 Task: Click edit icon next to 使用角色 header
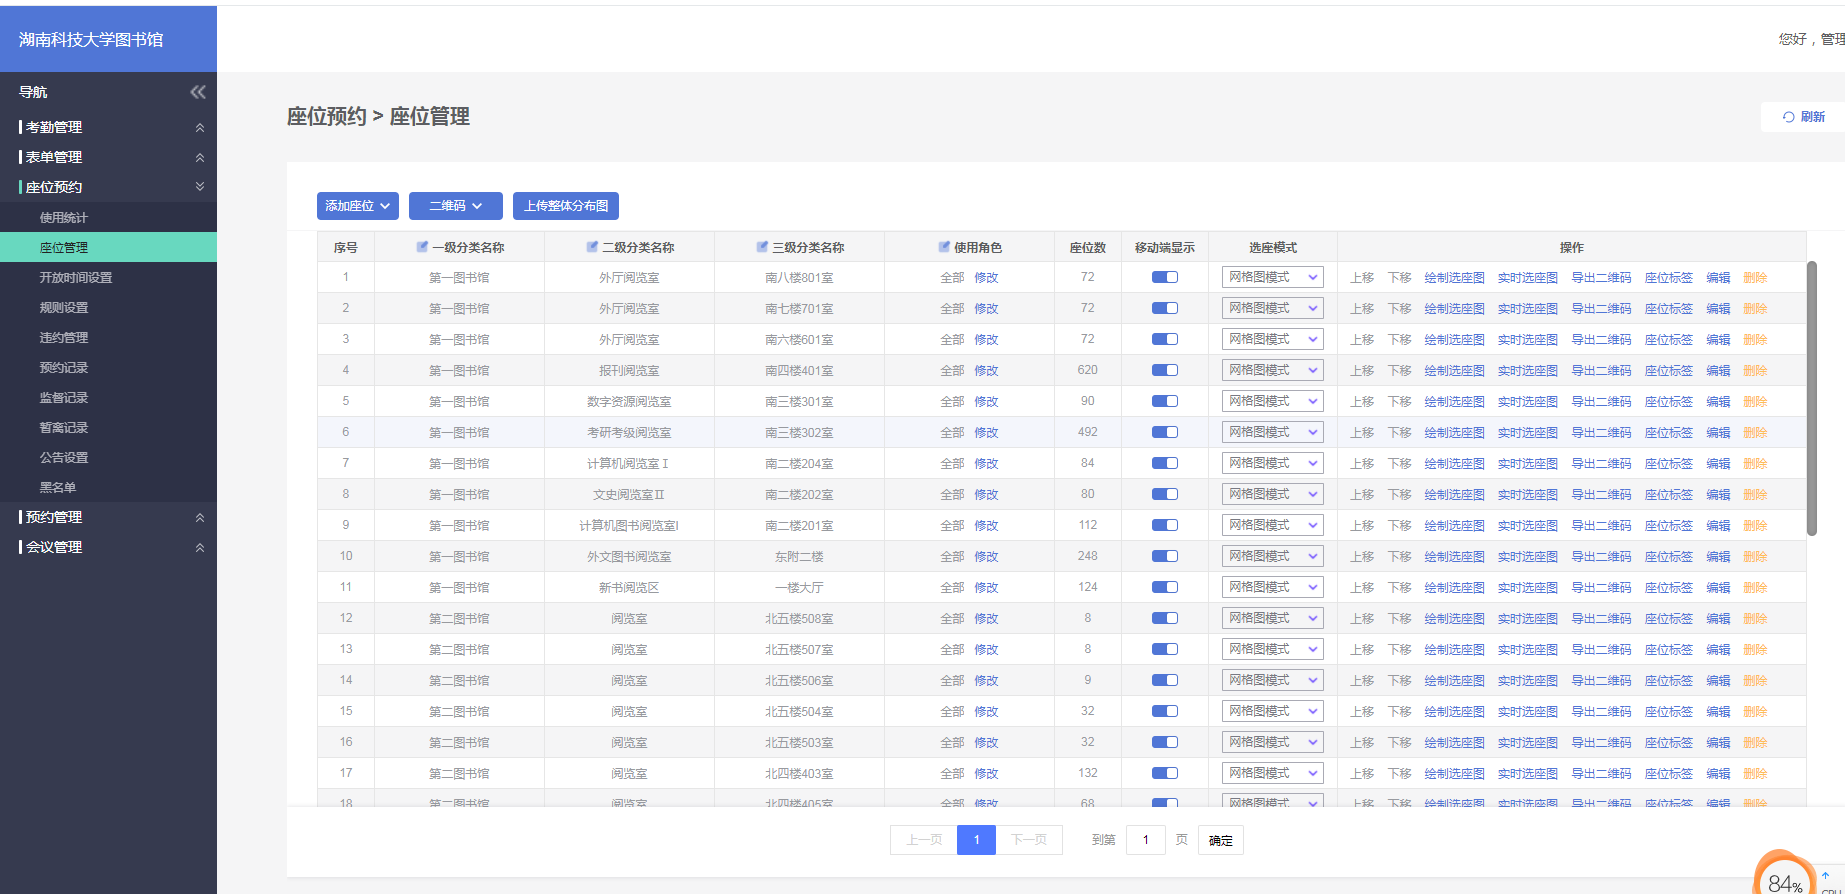click(944, 247)
